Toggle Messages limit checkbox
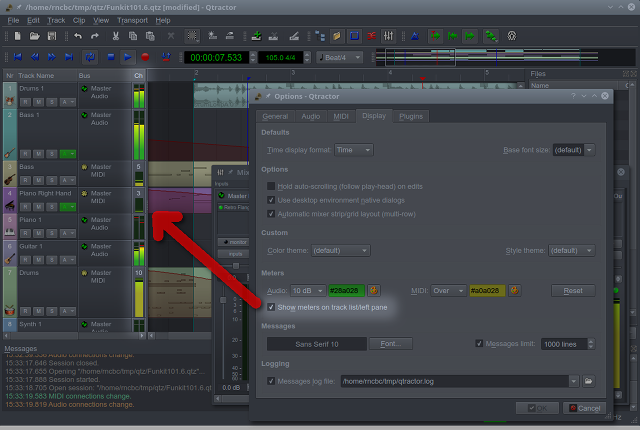This screenshot has height=430, width=640. click(479, 344)
